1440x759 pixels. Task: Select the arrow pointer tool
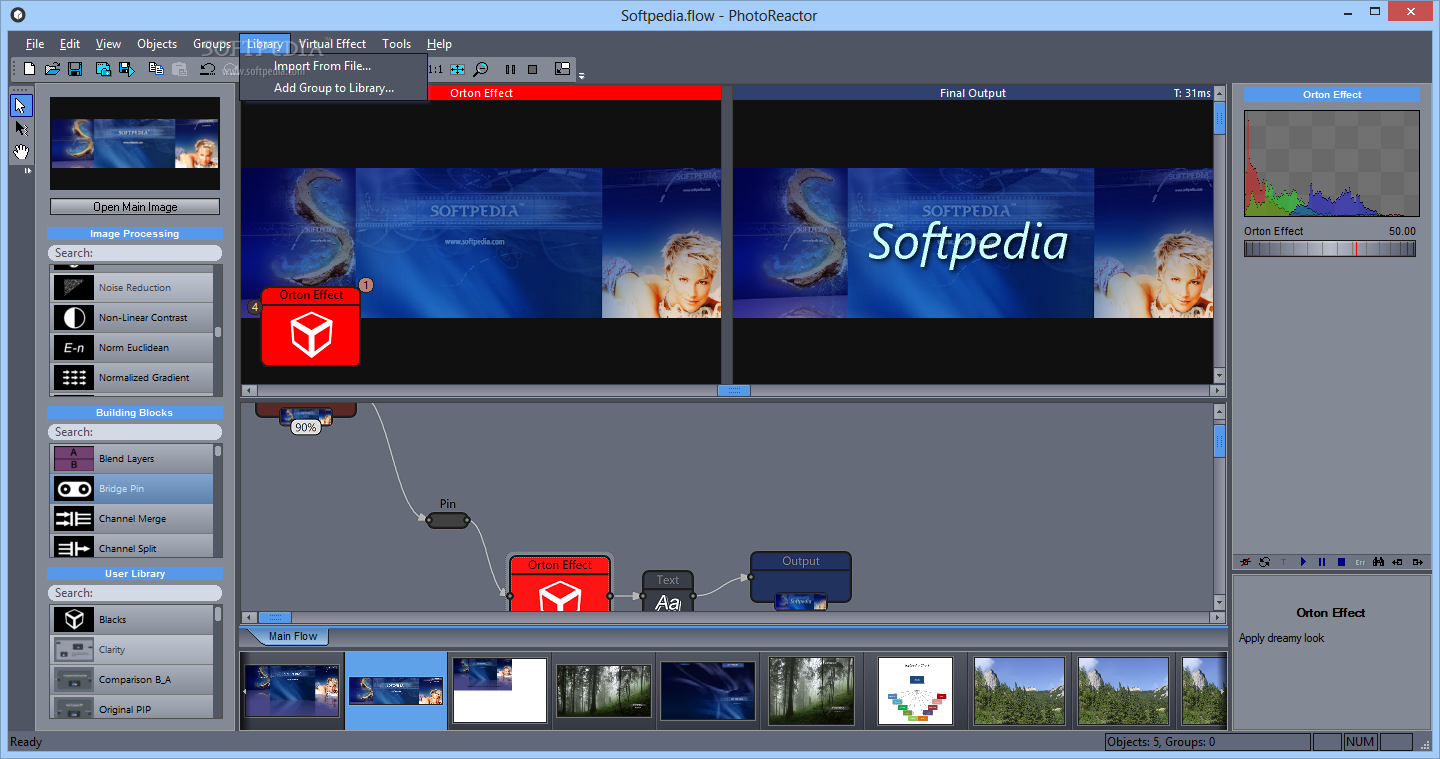[x=21, y=105]
